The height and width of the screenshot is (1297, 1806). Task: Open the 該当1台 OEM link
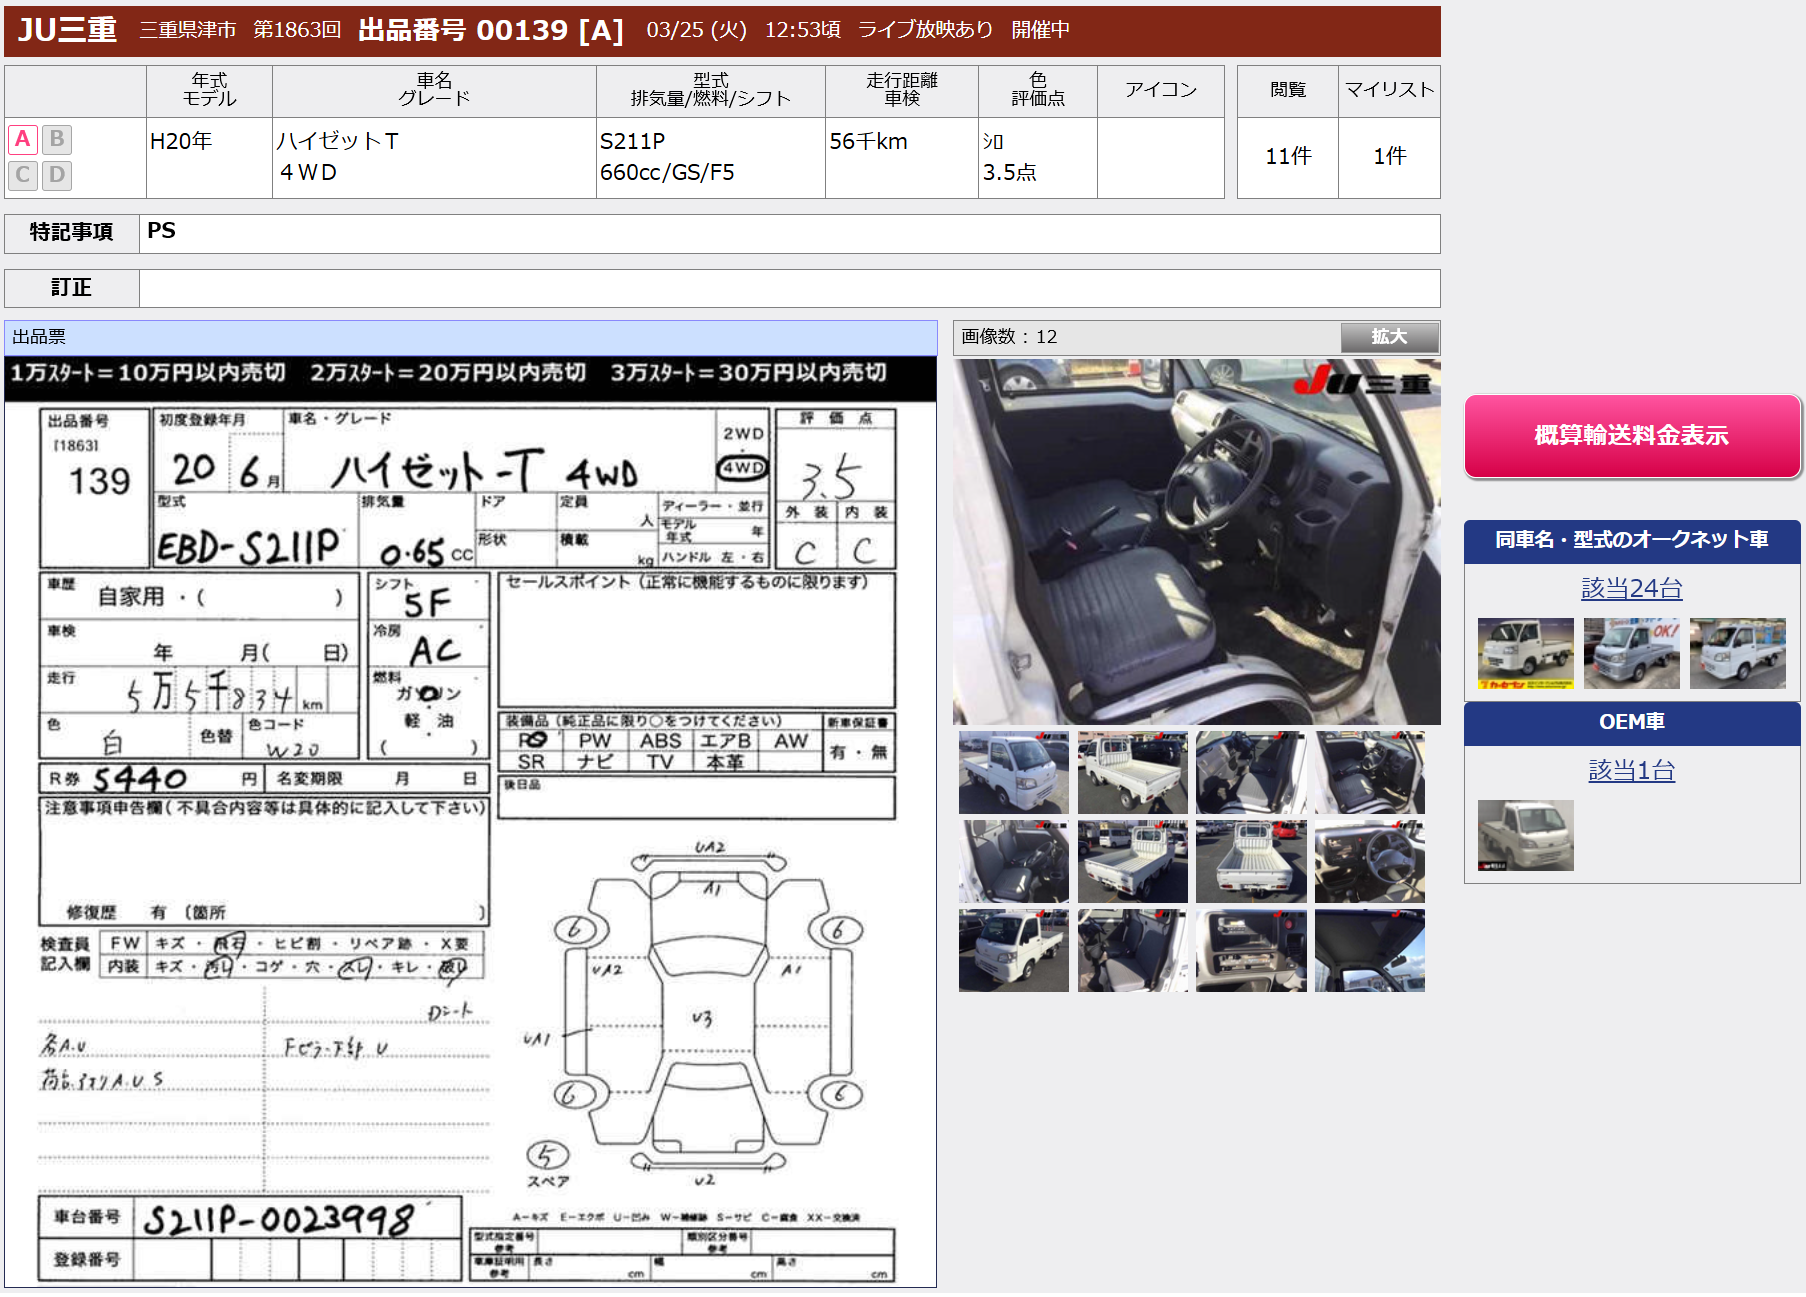[x=1631, y=770]
